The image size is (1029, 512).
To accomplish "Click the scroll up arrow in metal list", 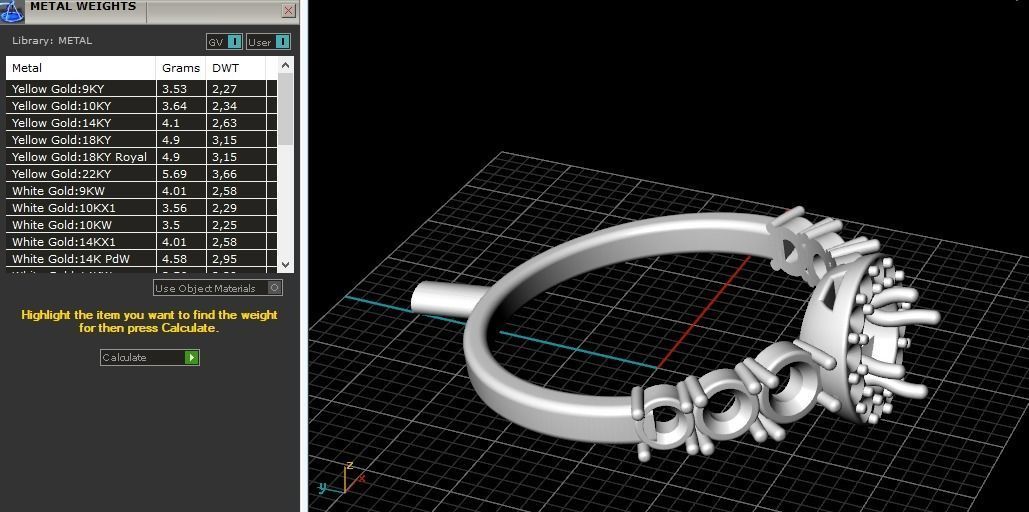I will [x=285, y=65].
